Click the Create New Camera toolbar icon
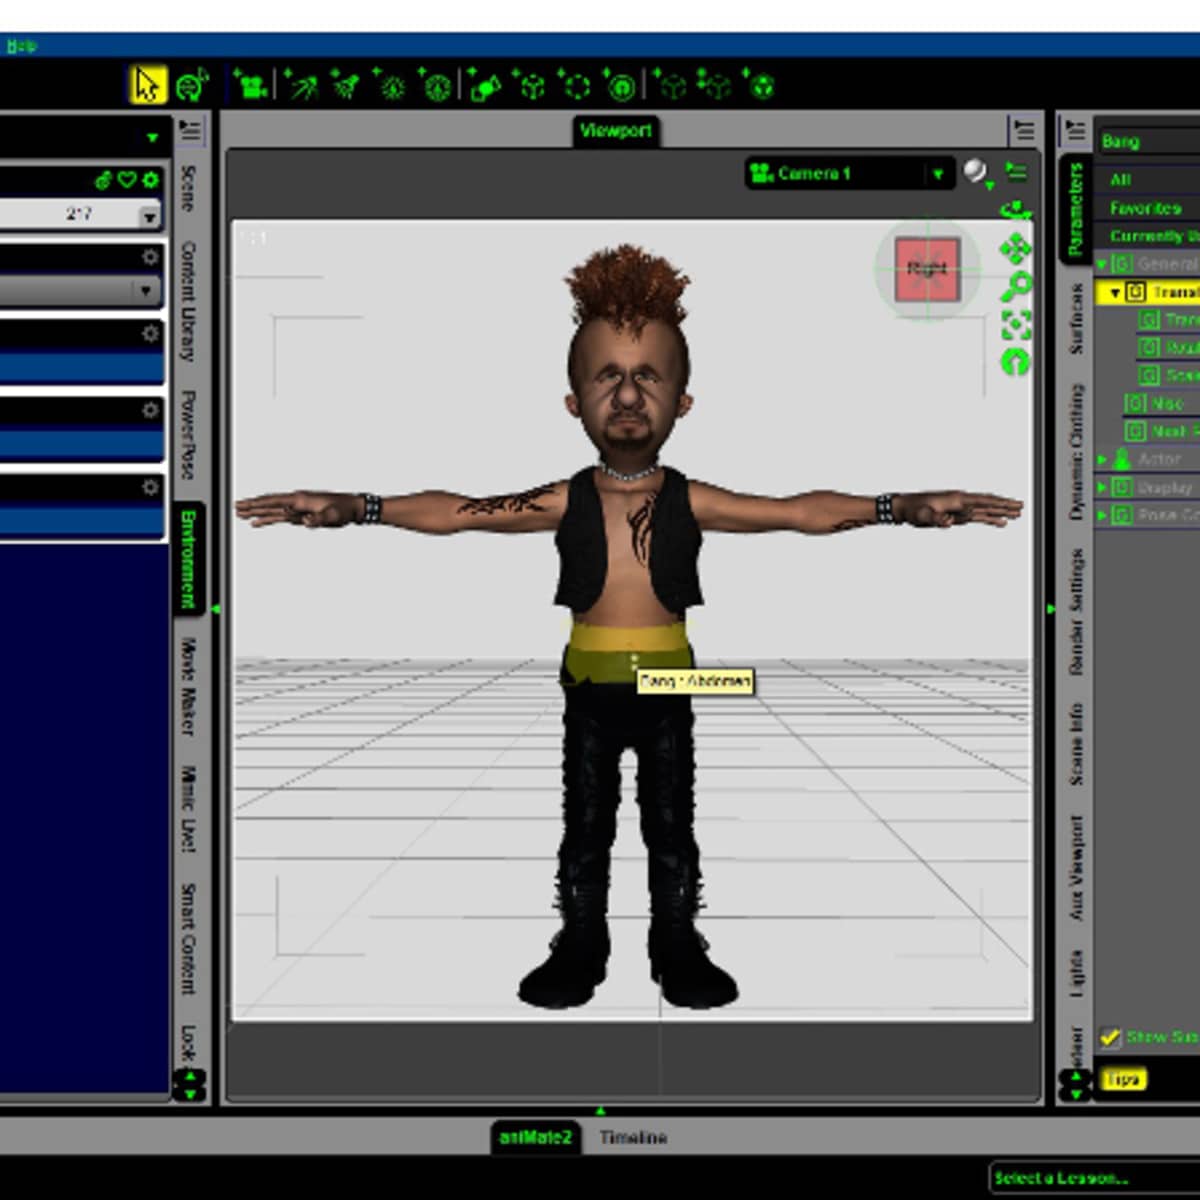 coord(250,85)
